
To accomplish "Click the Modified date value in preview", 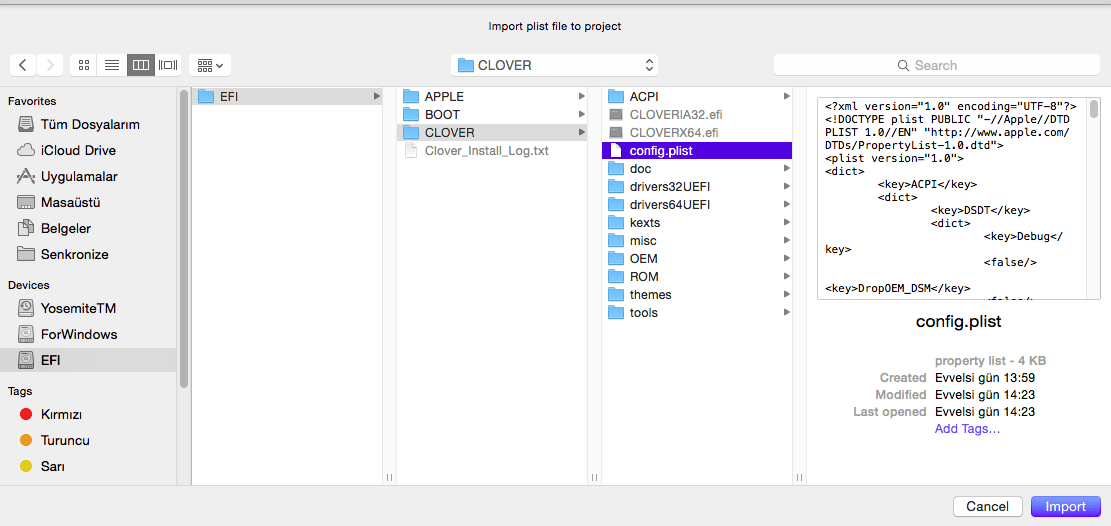I will (985, 395).
